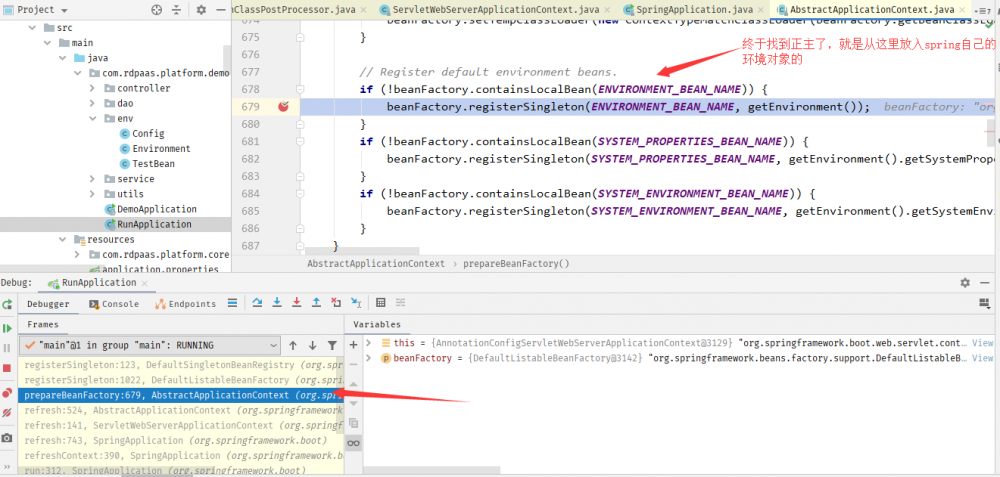Select the Debugger tab

[x=48, y=304]
